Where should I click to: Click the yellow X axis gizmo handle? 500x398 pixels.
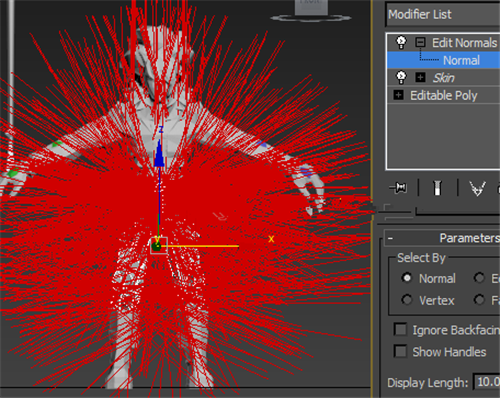[202, 246]
